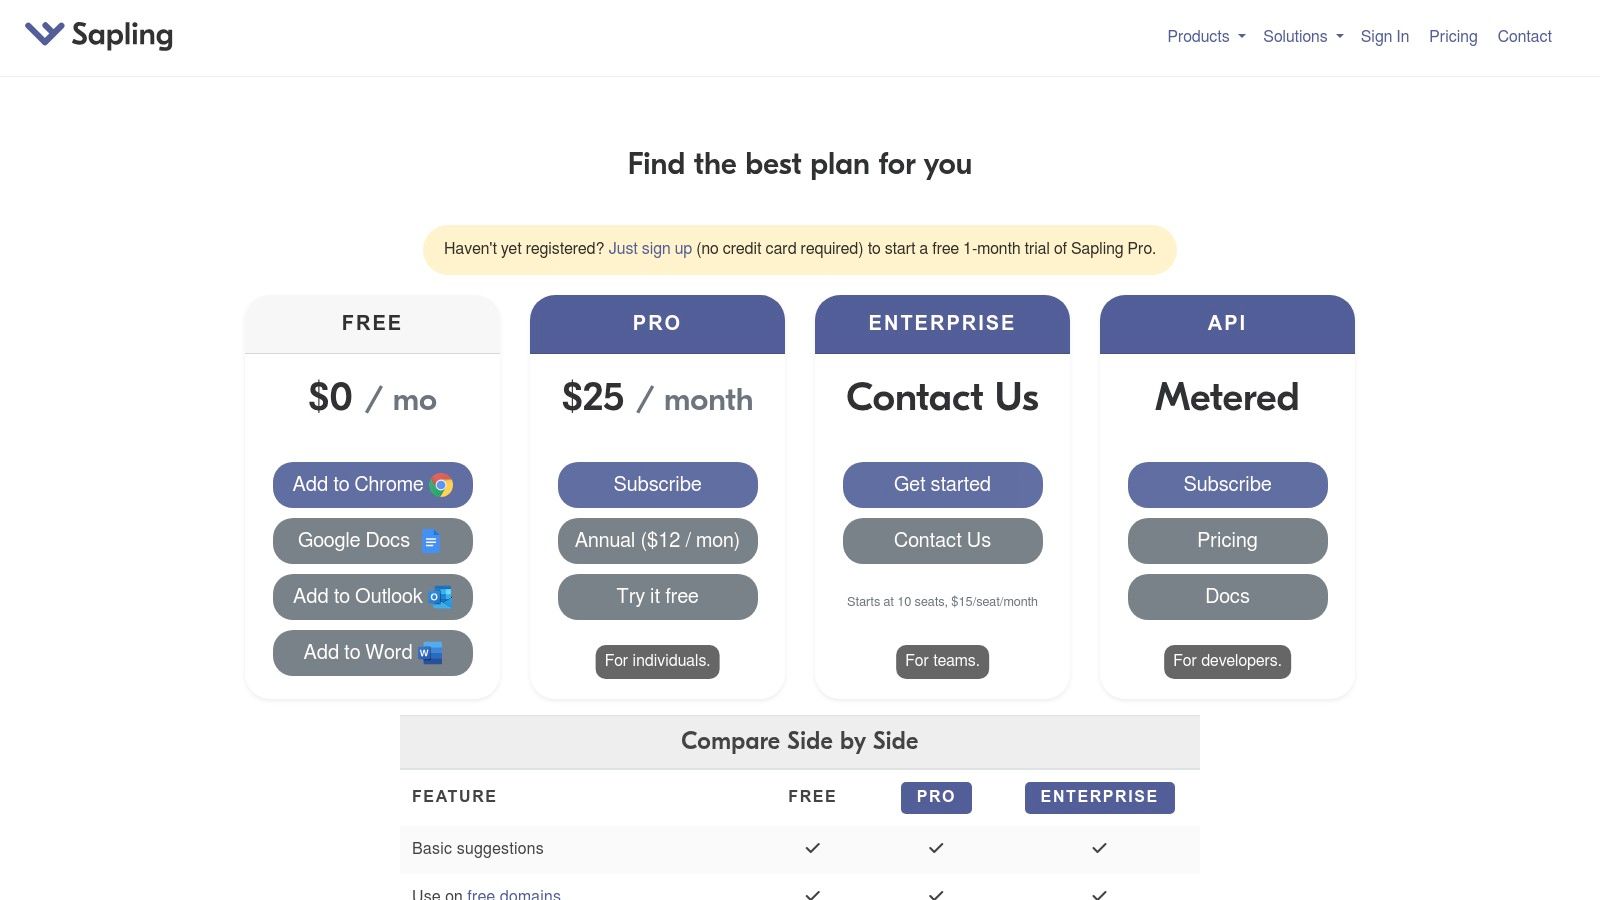Screen dimensions: 1600x900
Task: Click Get started under Enterprise
Action: 942,484
